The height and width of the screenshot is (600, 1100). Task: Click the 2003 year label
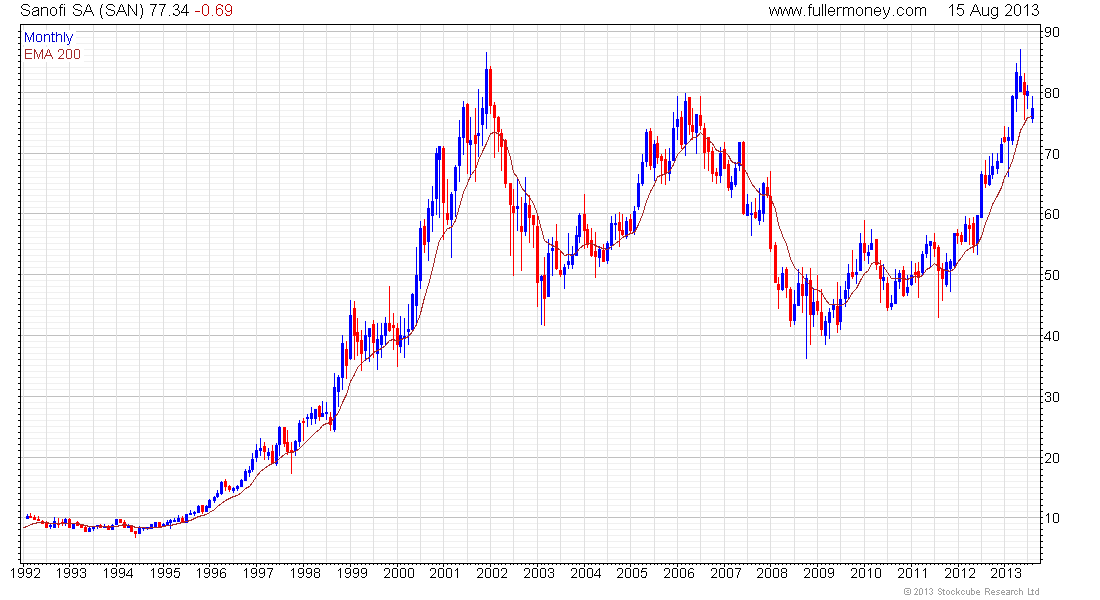[x=539, y=573]
